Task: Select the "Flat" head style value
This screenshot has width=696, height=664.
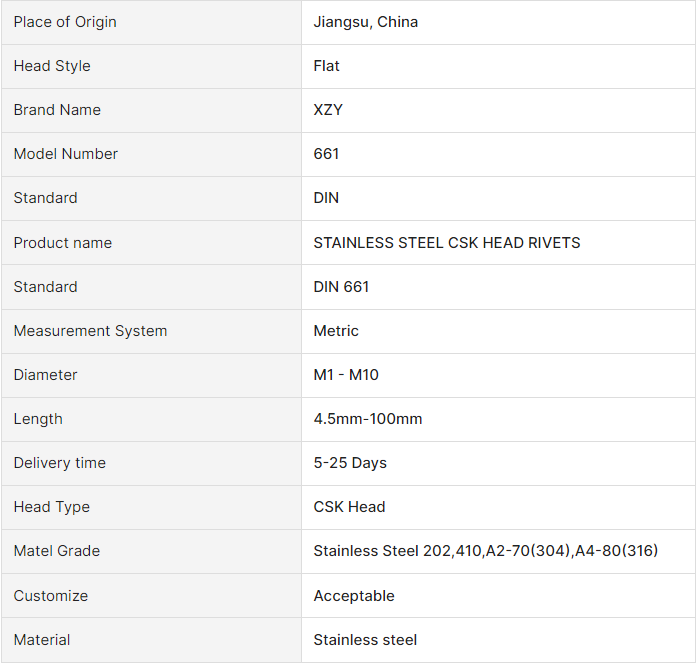Action: [x=327, y=66]
